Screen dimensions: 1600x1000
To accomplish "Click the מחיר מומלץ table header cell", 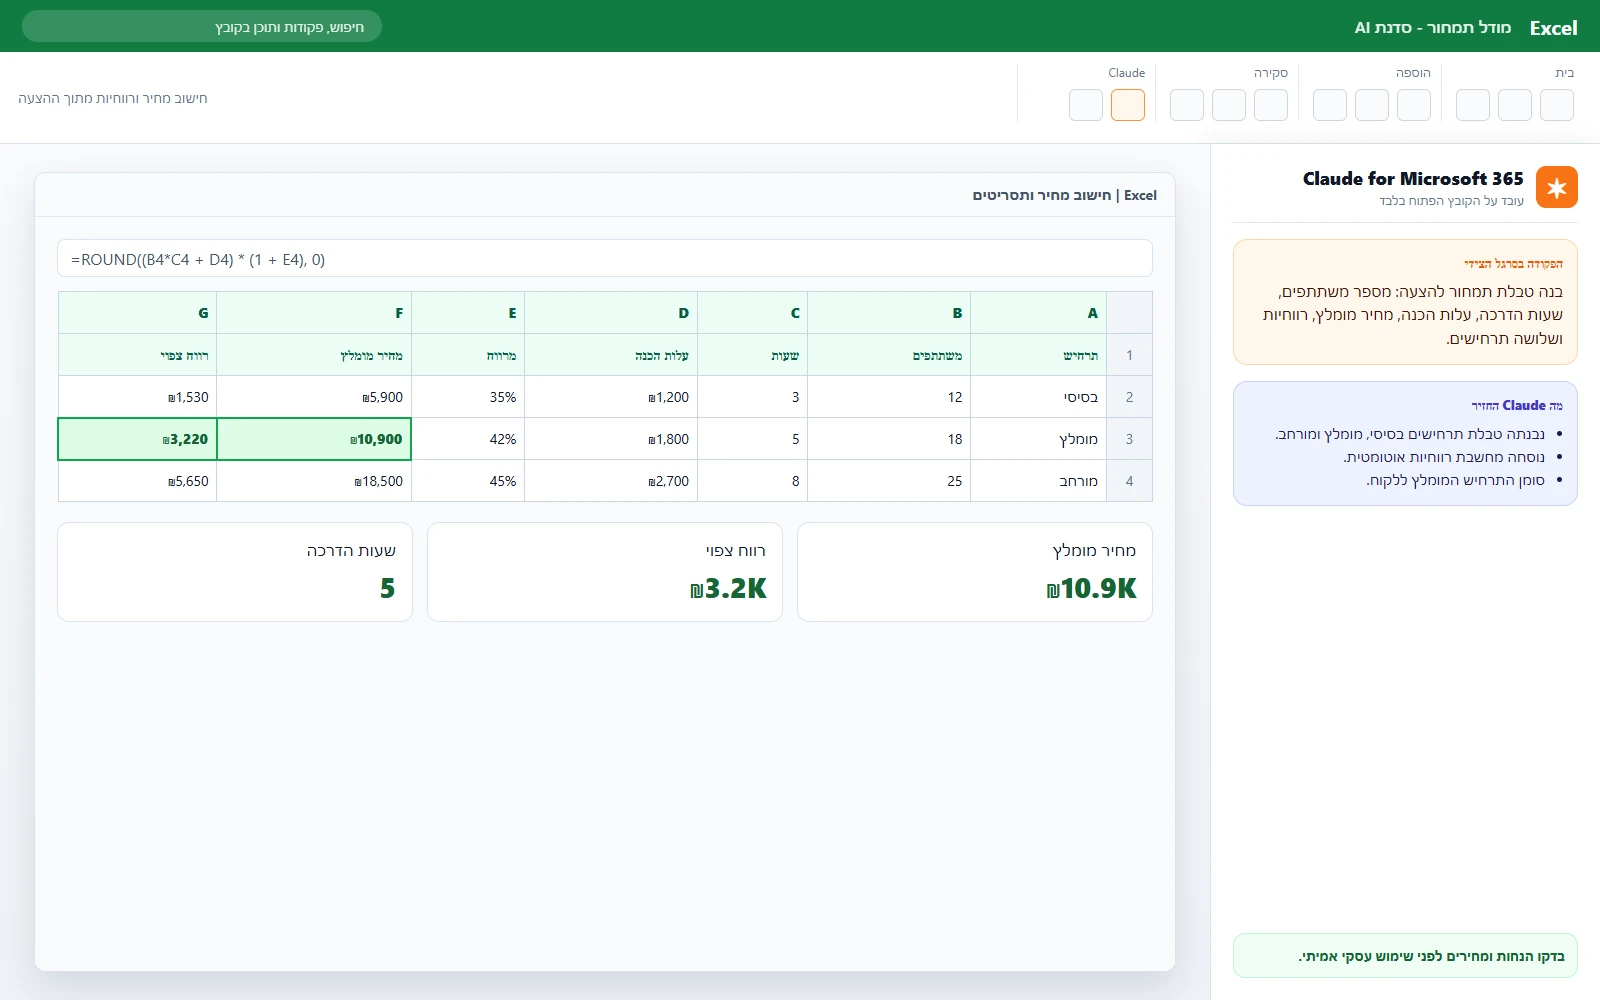I will [x=314, y=355].
